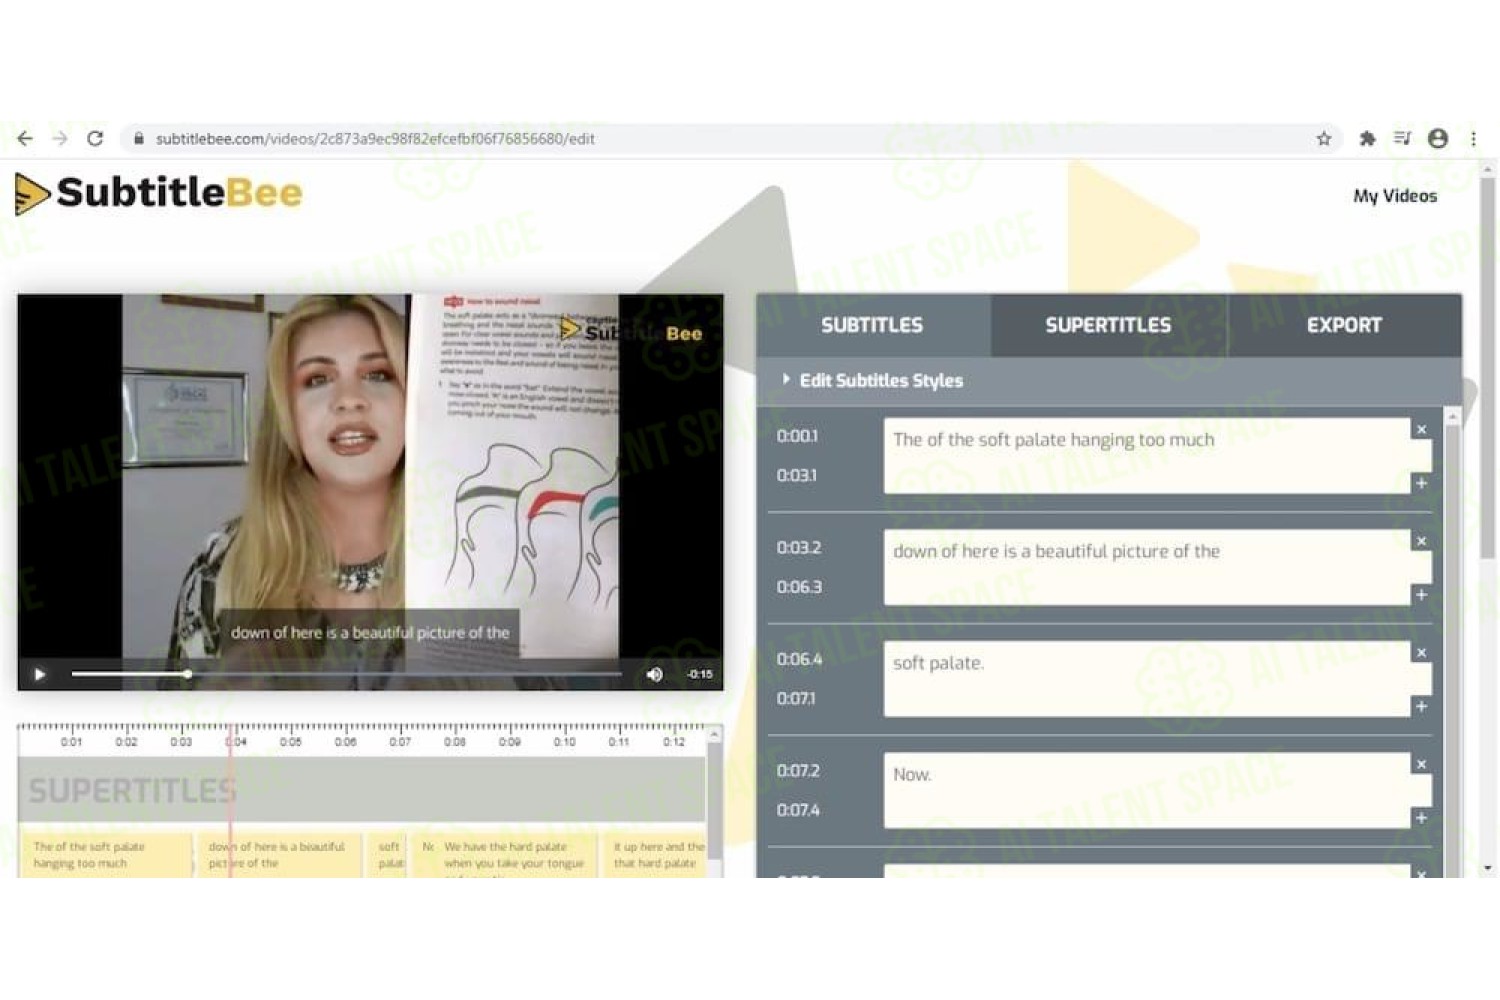Edit the 'soft palate.' subtitle text
This screenshot has height=1000, width=1500.
tap(1147, 679)
